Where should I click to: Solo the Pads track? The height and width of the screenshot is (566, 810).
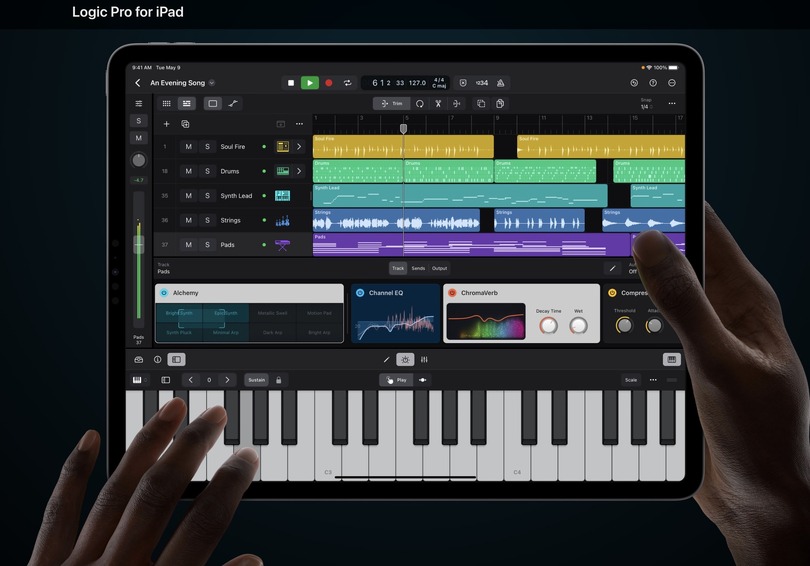[x=207, y=245]
